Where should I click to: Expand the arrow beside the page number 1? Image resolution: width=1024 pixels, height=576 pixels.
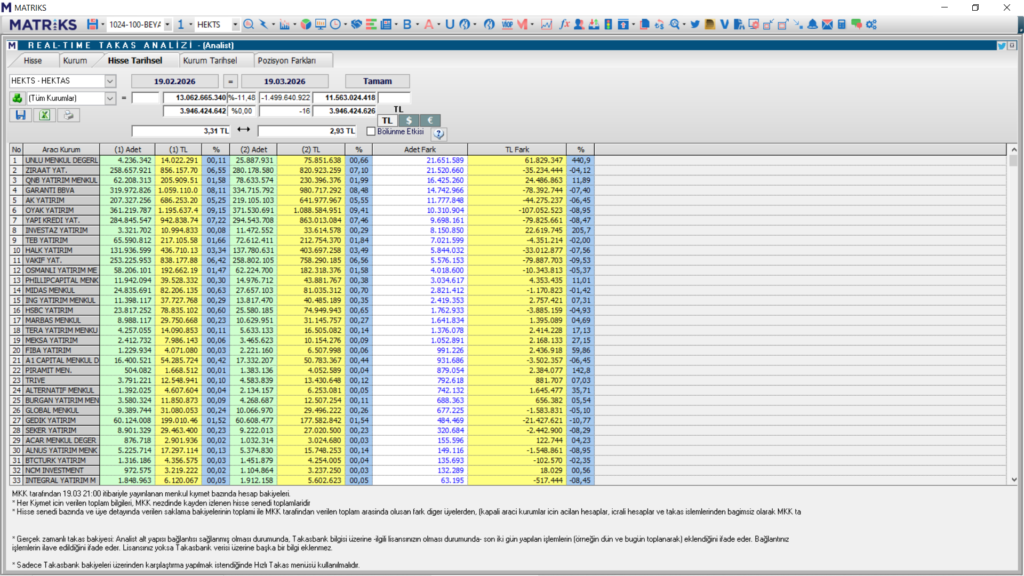click(x=190, y=25)
